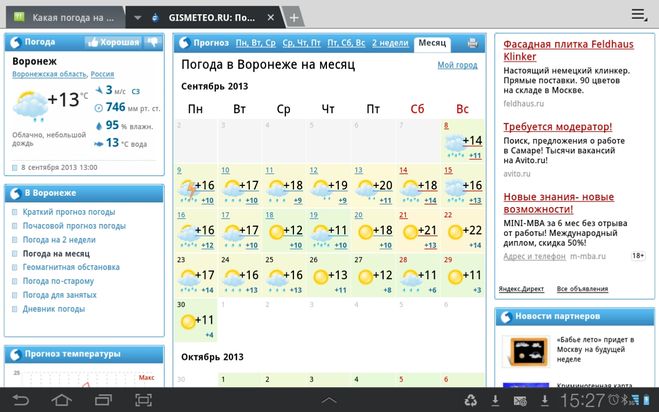This screenshot has width=659, height=412.
Task: Click the print forecast icon
Action: [x=472, y=44]
